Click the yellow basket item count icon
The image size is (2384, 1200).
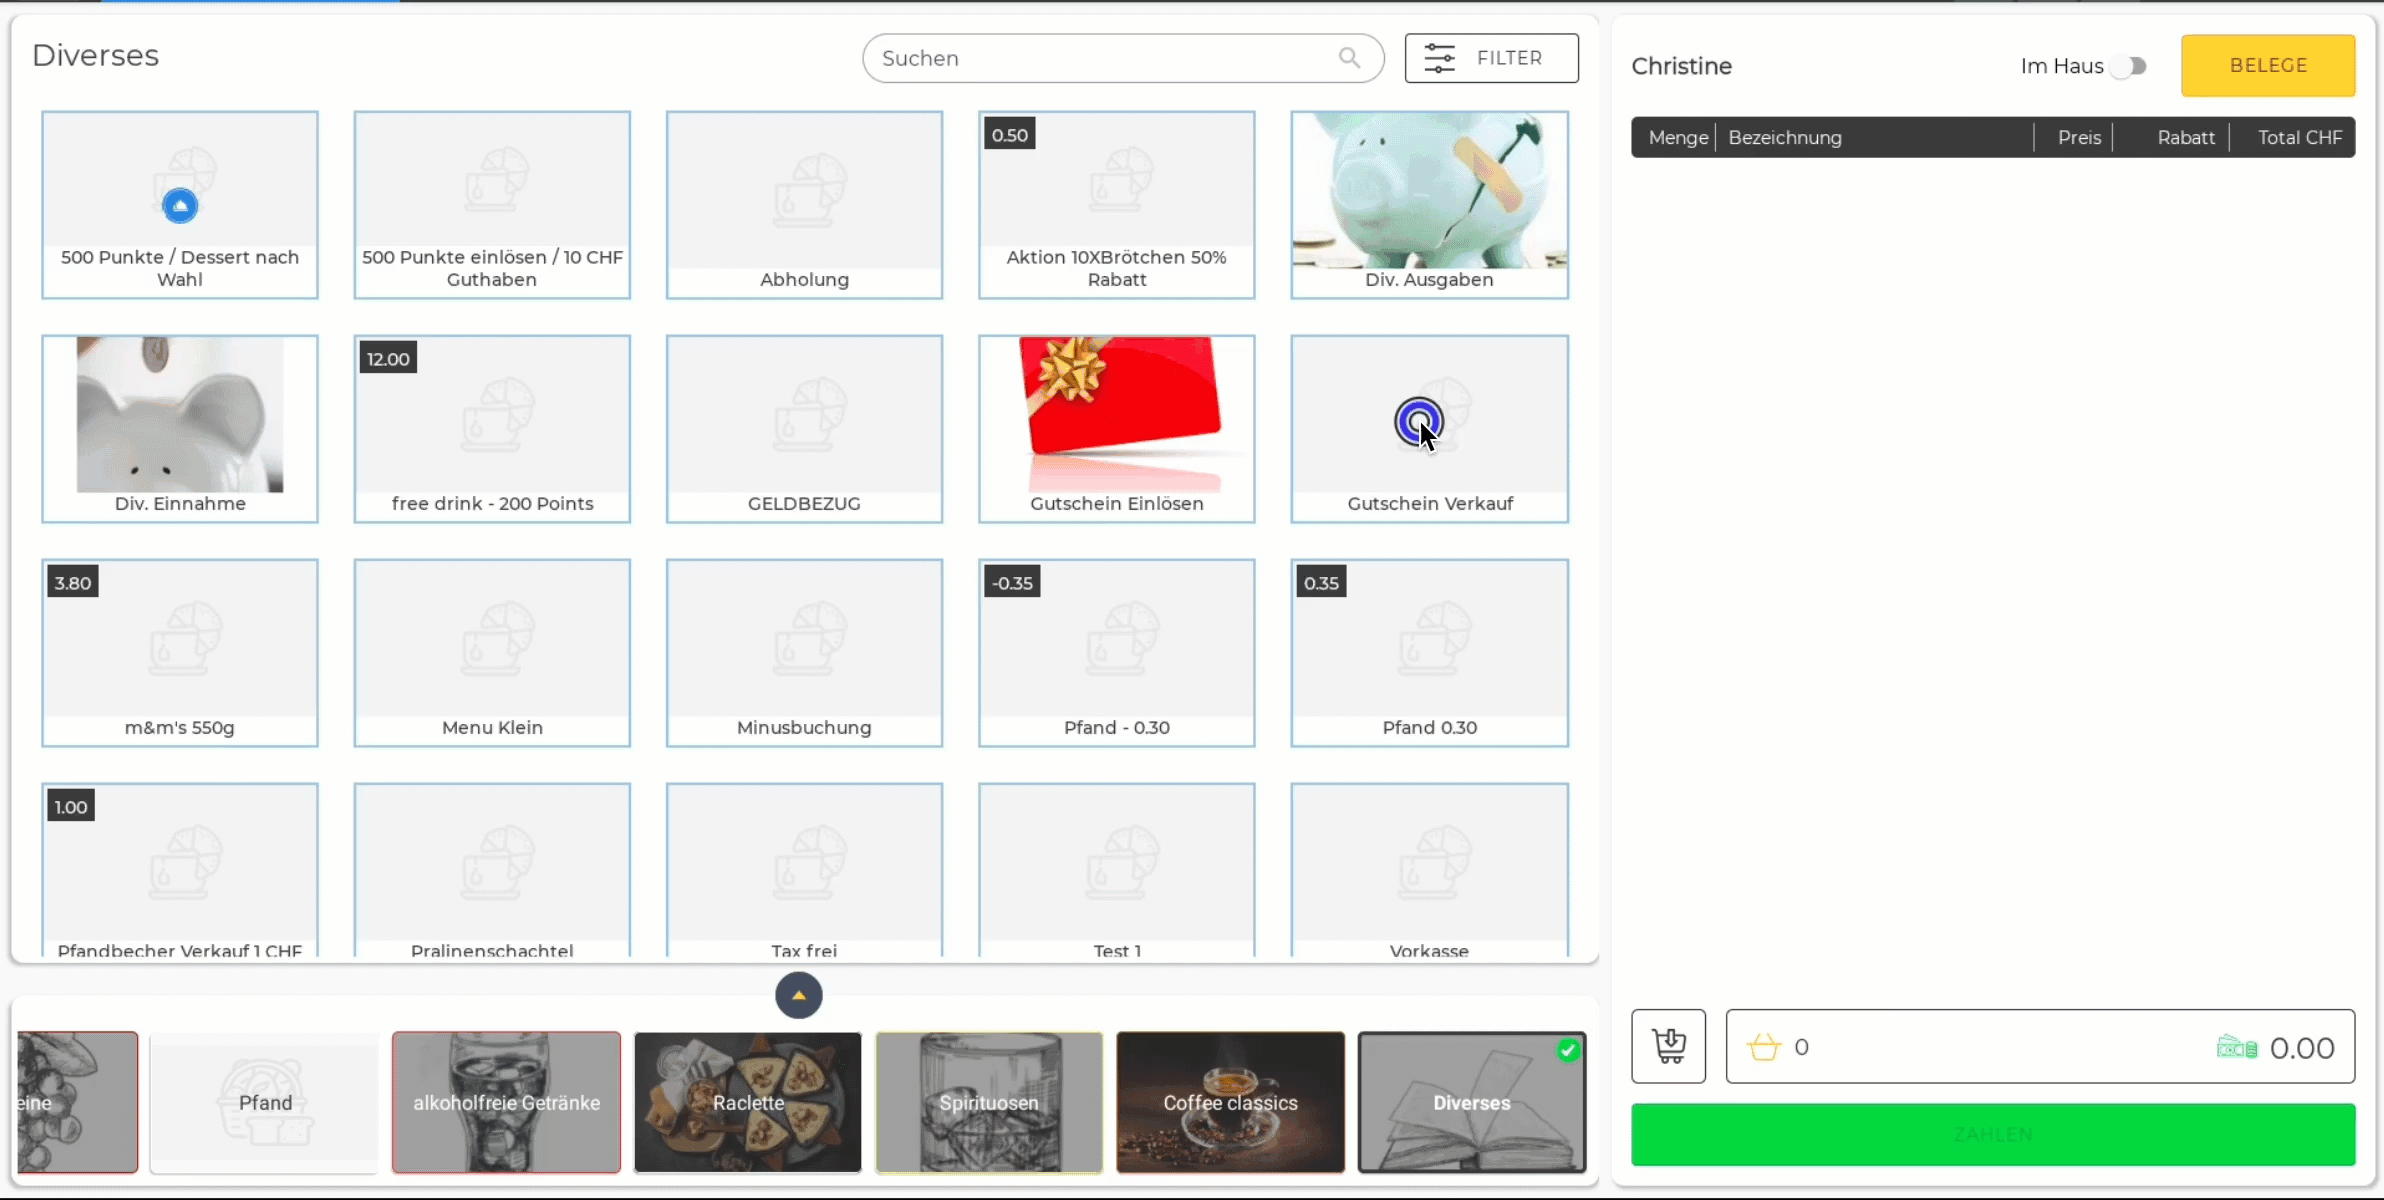coord(1764,1047)
